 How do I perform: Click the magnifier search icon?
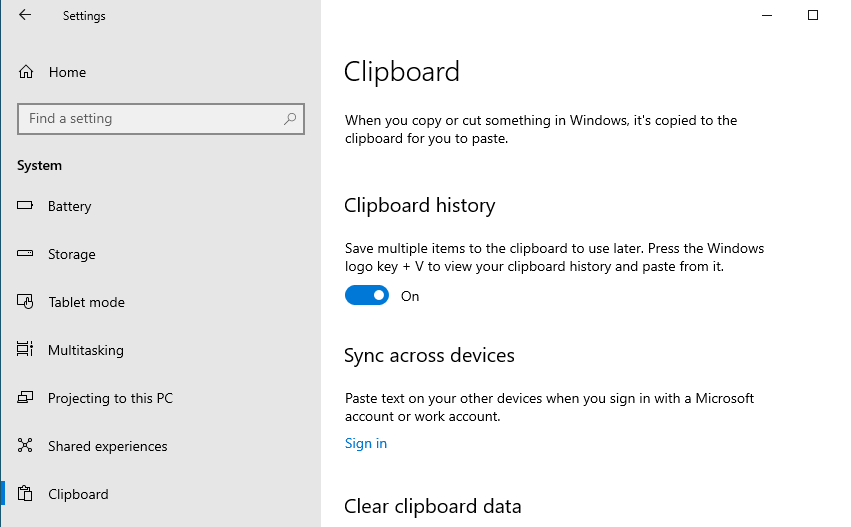290,118
